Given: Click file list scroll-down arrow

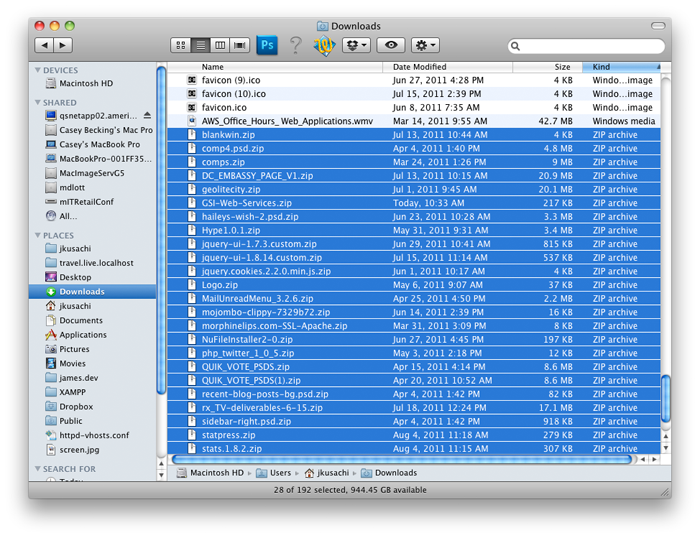Looking at the screenshot, I should 666,448.
